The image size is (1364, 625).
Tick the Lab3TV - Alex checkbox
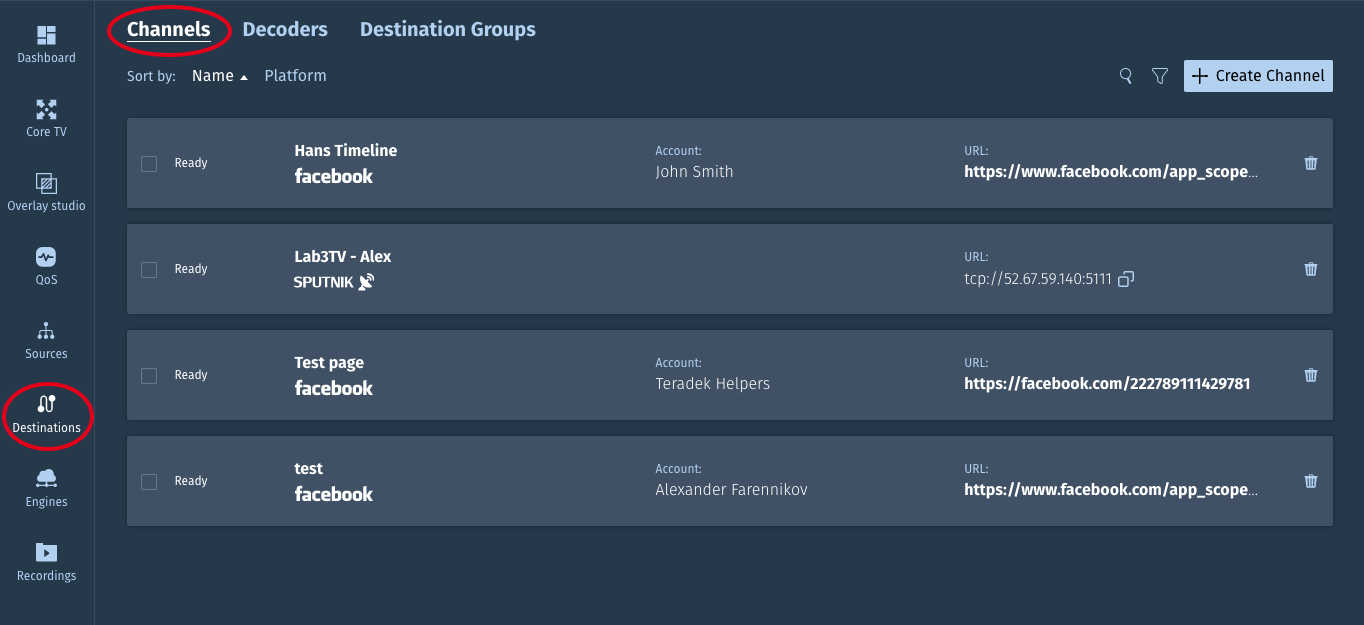(149, 270)
